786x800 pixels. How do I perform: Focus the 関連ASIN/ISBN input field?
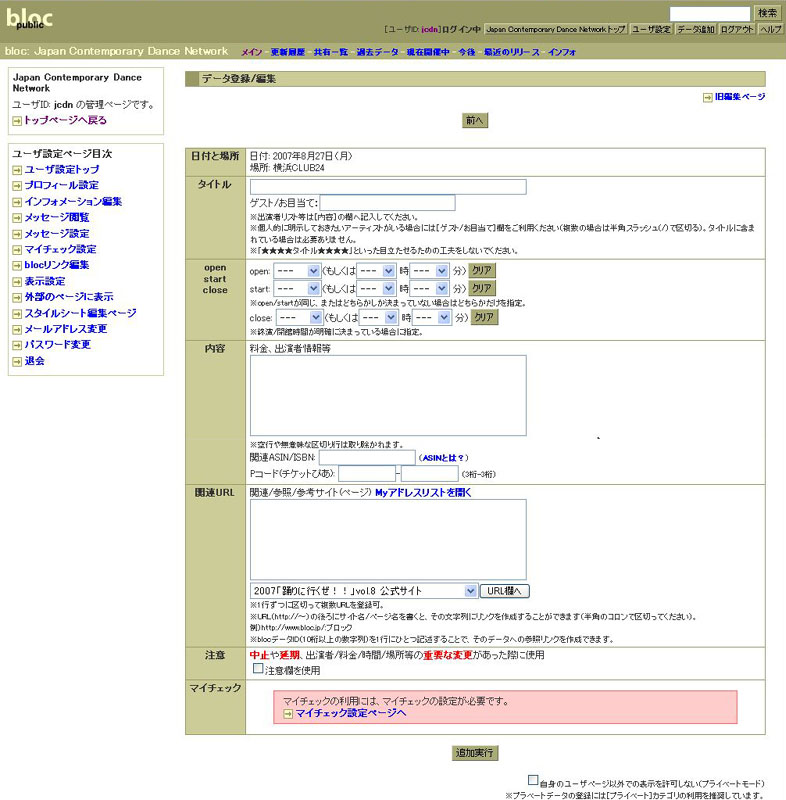coord(367,458)
